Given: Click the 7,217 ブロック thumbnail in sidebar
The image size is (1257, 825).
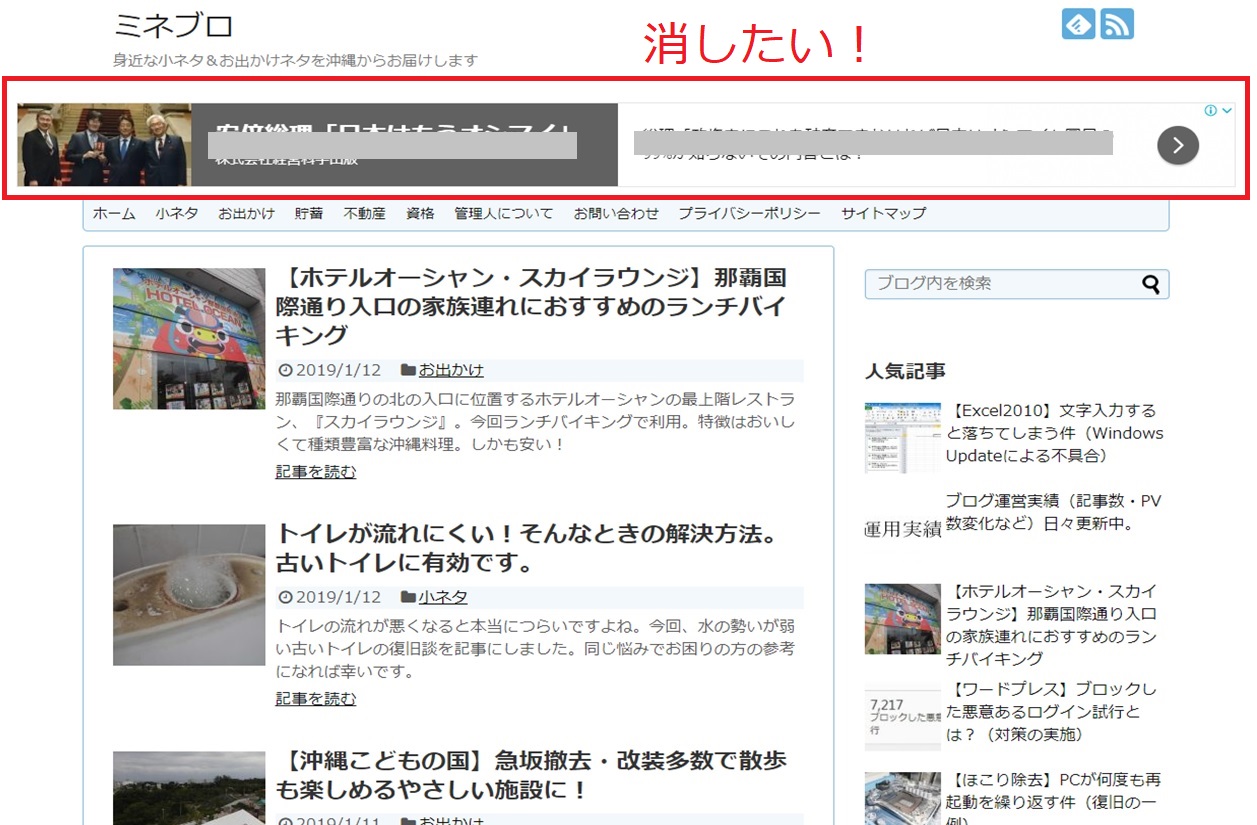Looking at the screenshot, I should click(x=903, y=716).
